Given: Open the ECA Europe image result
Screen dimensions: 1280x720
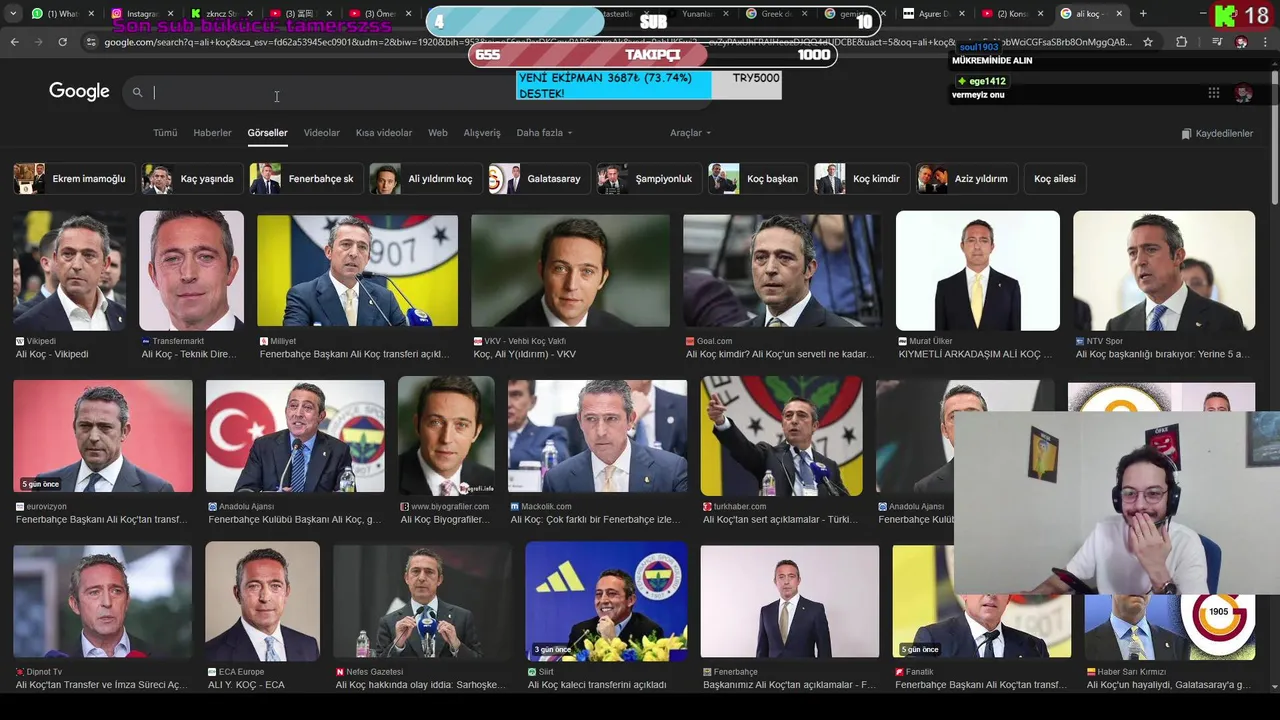Looking at the screenshot, I should 262,601.
